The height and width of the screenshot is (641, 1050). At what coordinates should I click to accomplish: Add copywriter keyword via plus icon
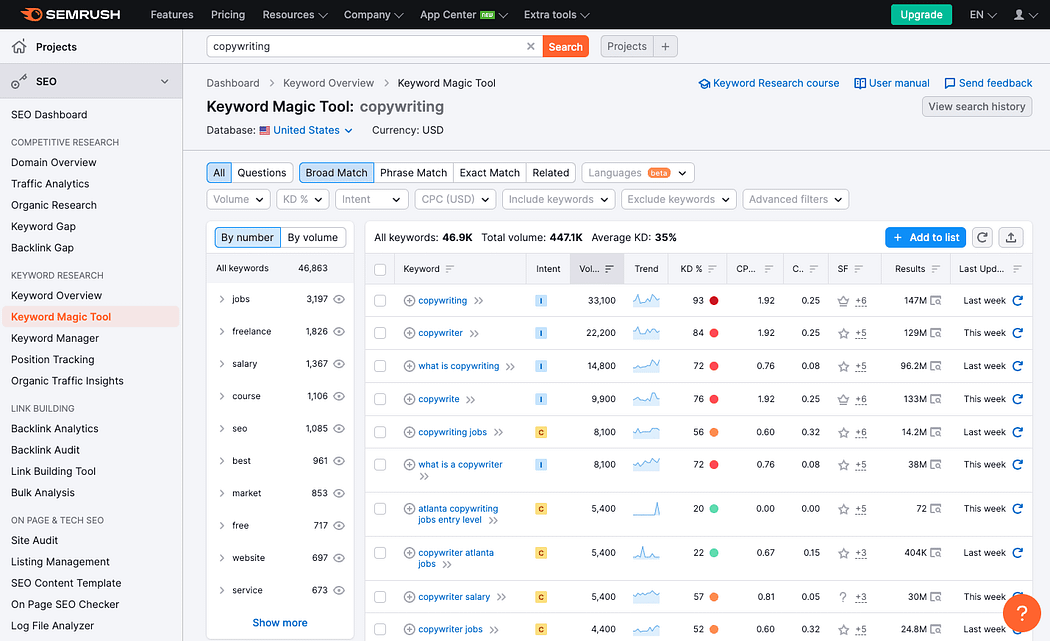pyautogui.click(x=409, y=333)
